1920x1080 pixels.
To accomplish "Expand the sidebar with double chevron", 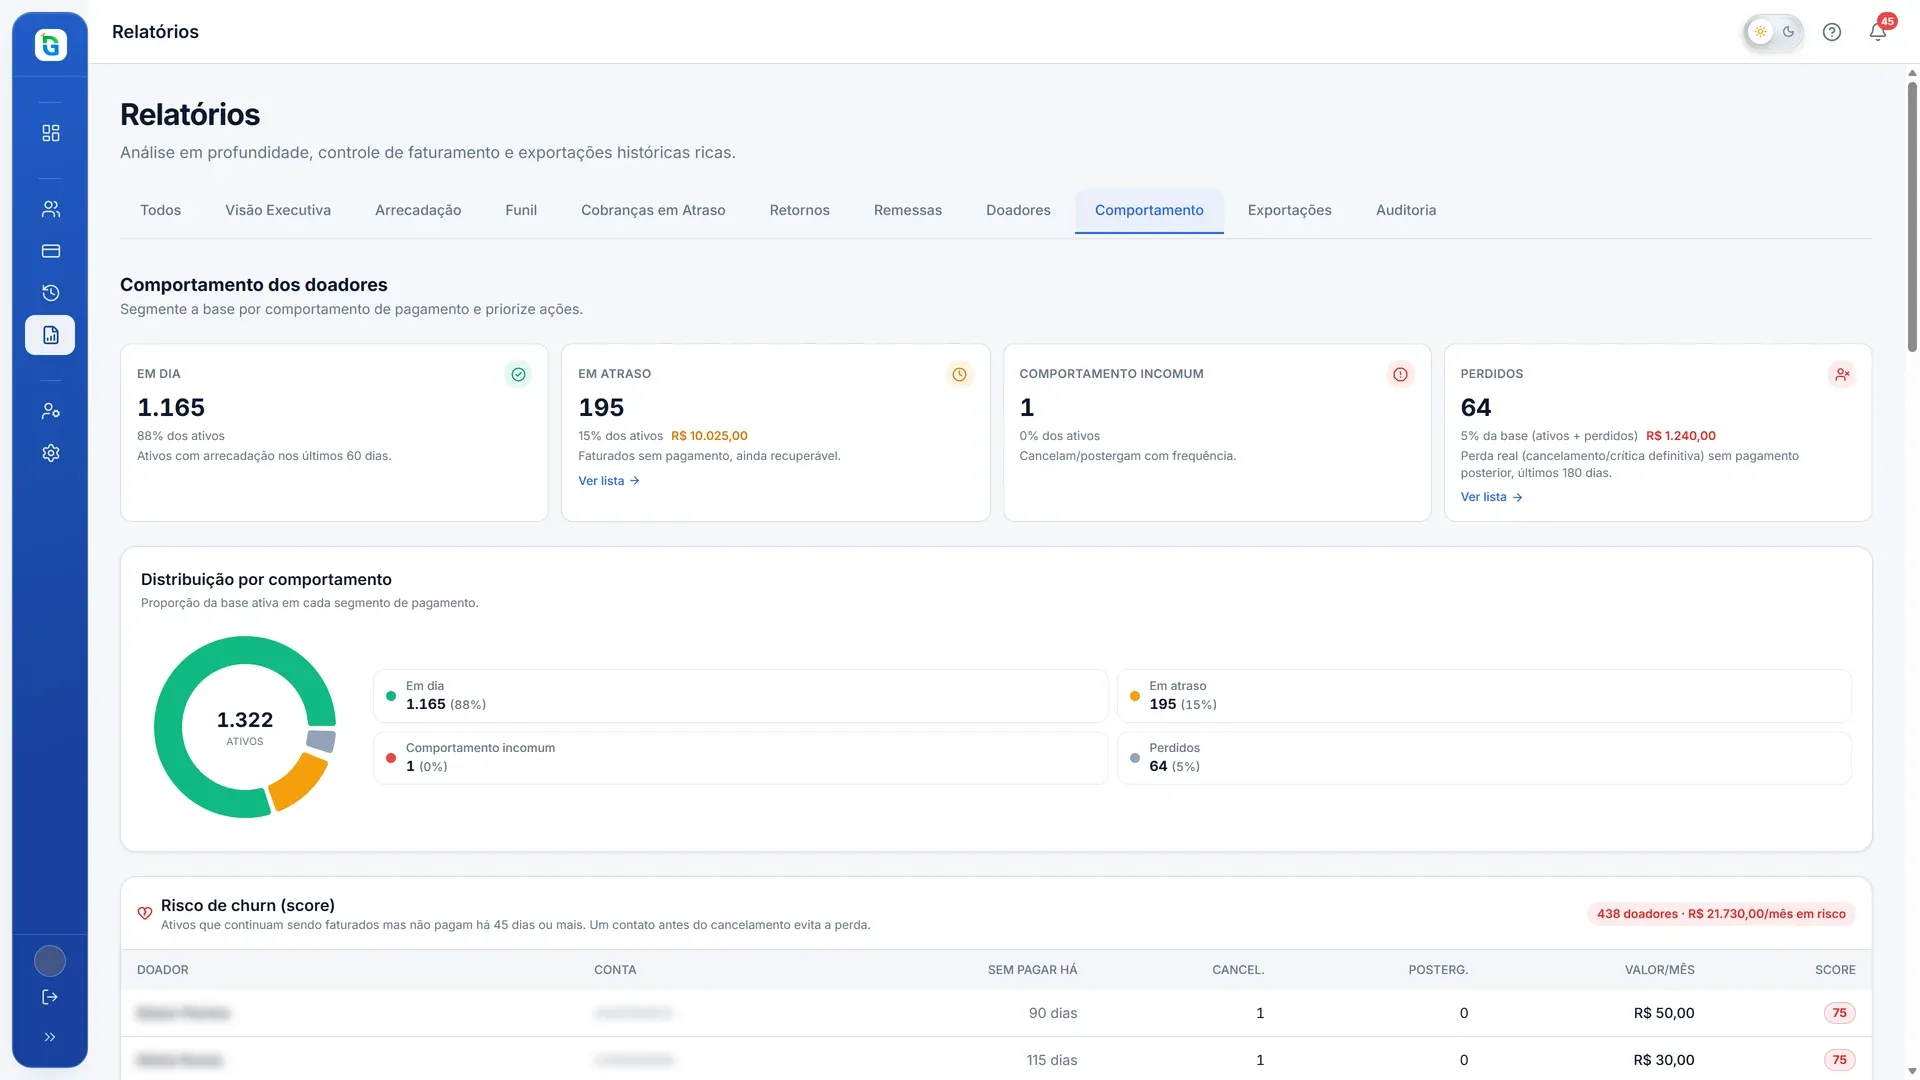I will click(50, 1037).
